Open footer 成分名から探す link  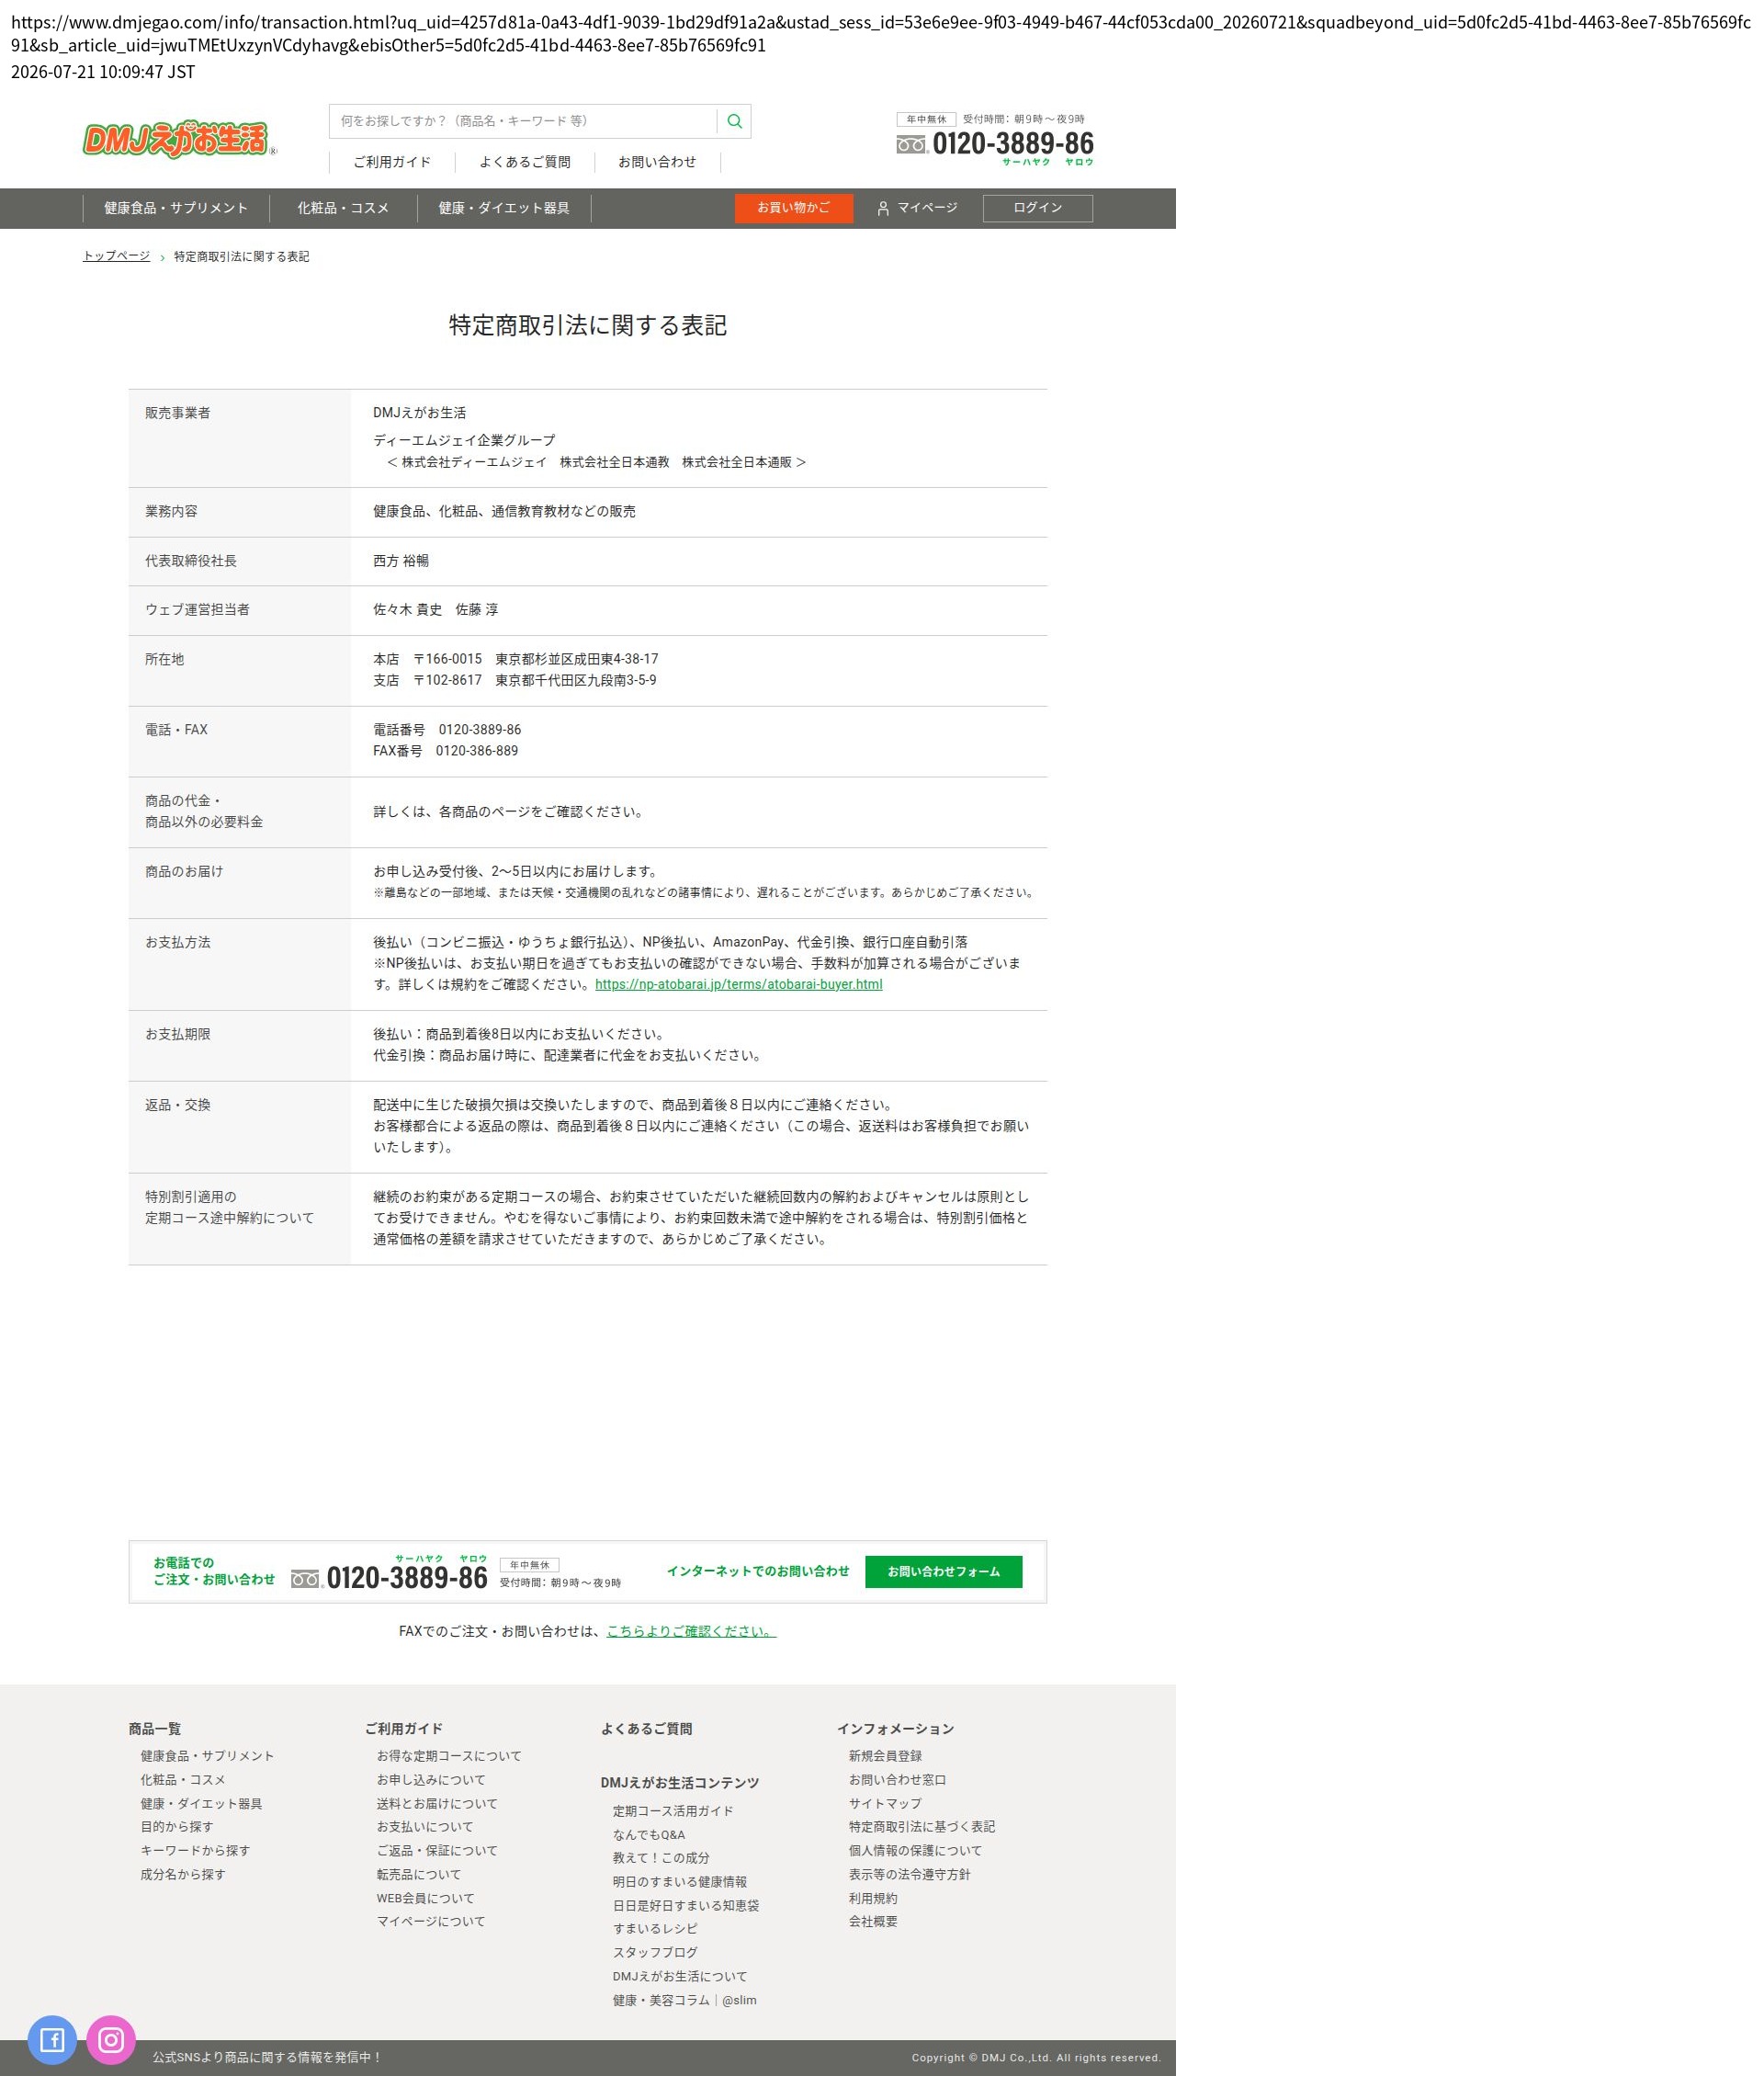(x=183, y=1875)
